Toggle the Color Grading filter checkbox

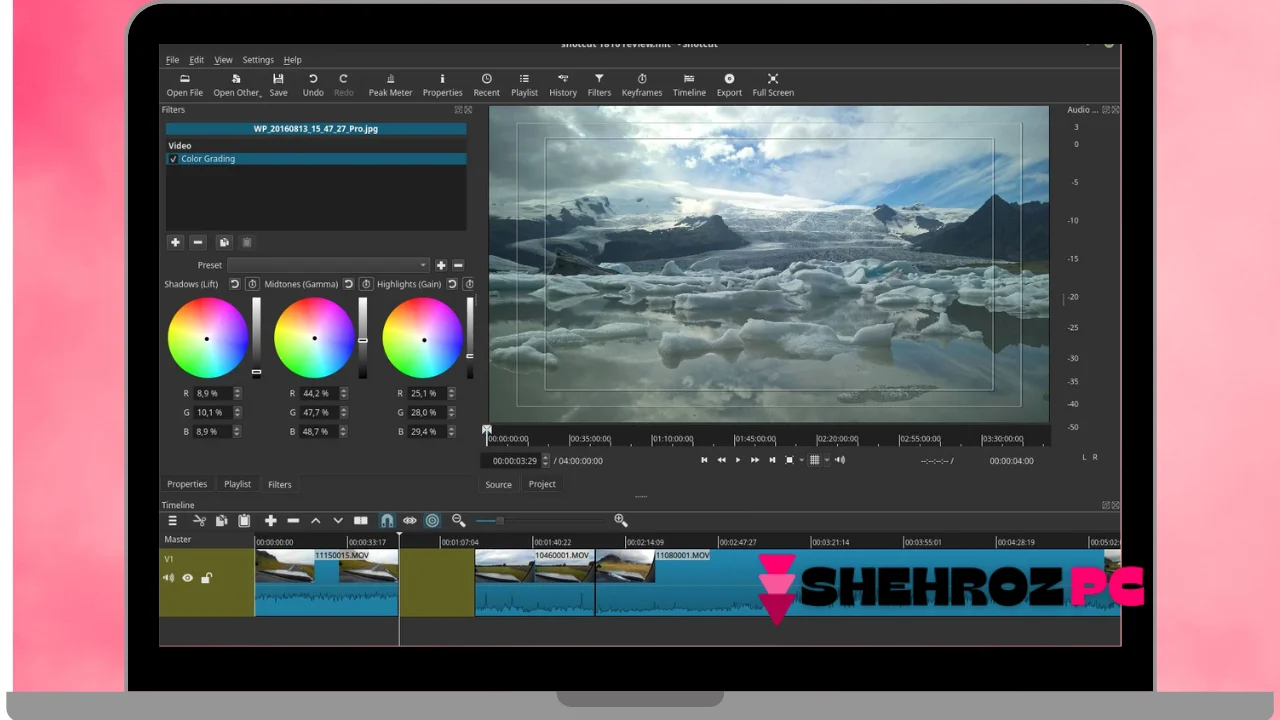(173, 159)
